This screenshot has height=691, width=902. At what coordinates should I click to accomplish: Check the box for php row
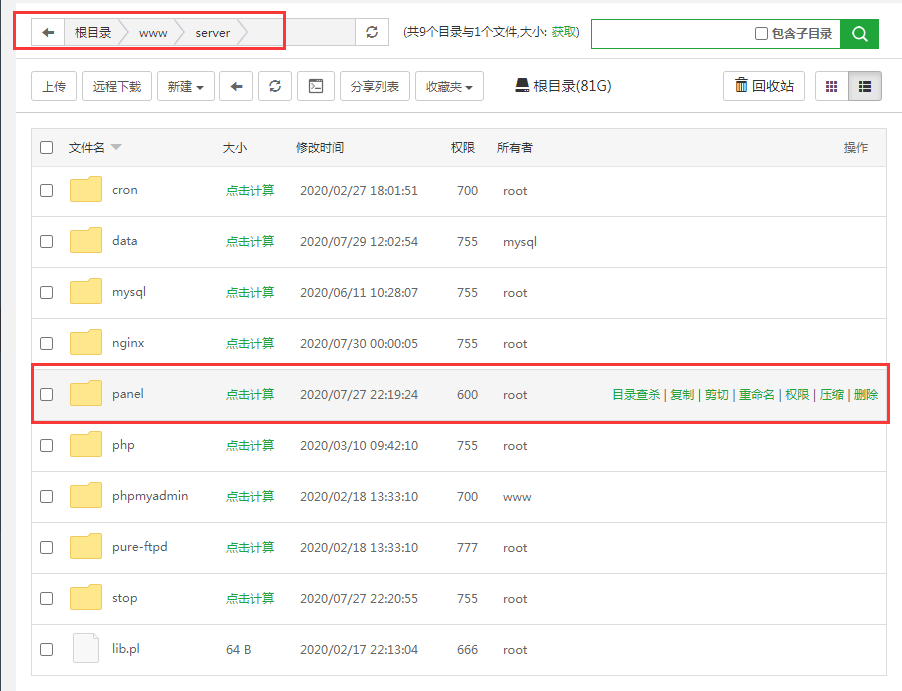[47, 445]
